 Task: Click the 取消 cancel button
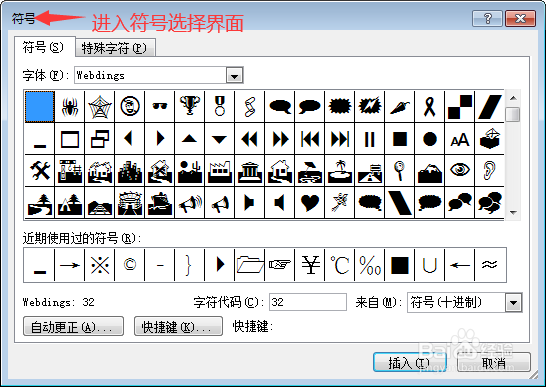494,363
